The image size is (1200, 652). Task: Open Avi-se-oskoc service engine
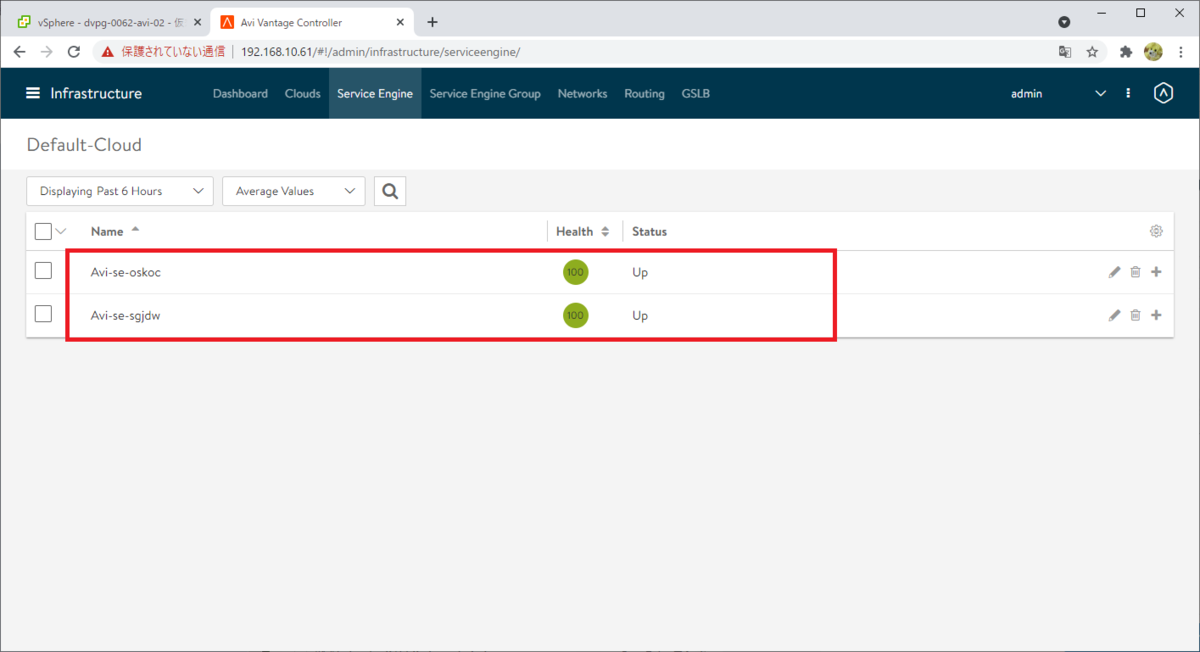[126, 272]
